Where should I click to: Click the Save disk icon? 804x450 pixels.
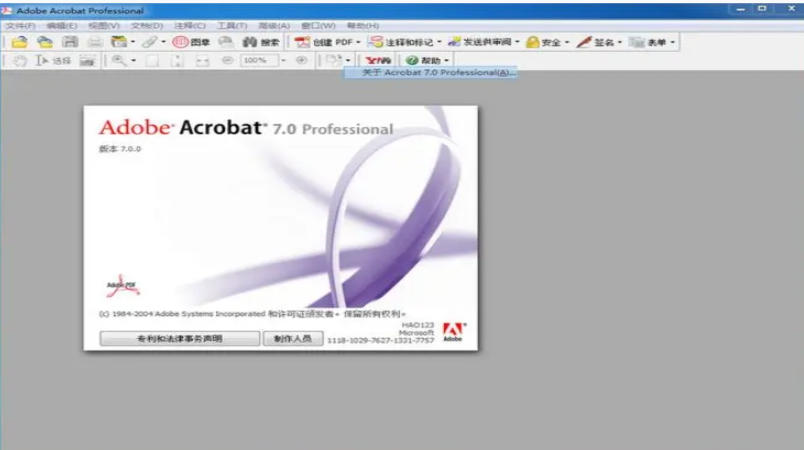(x=70, y=42)
